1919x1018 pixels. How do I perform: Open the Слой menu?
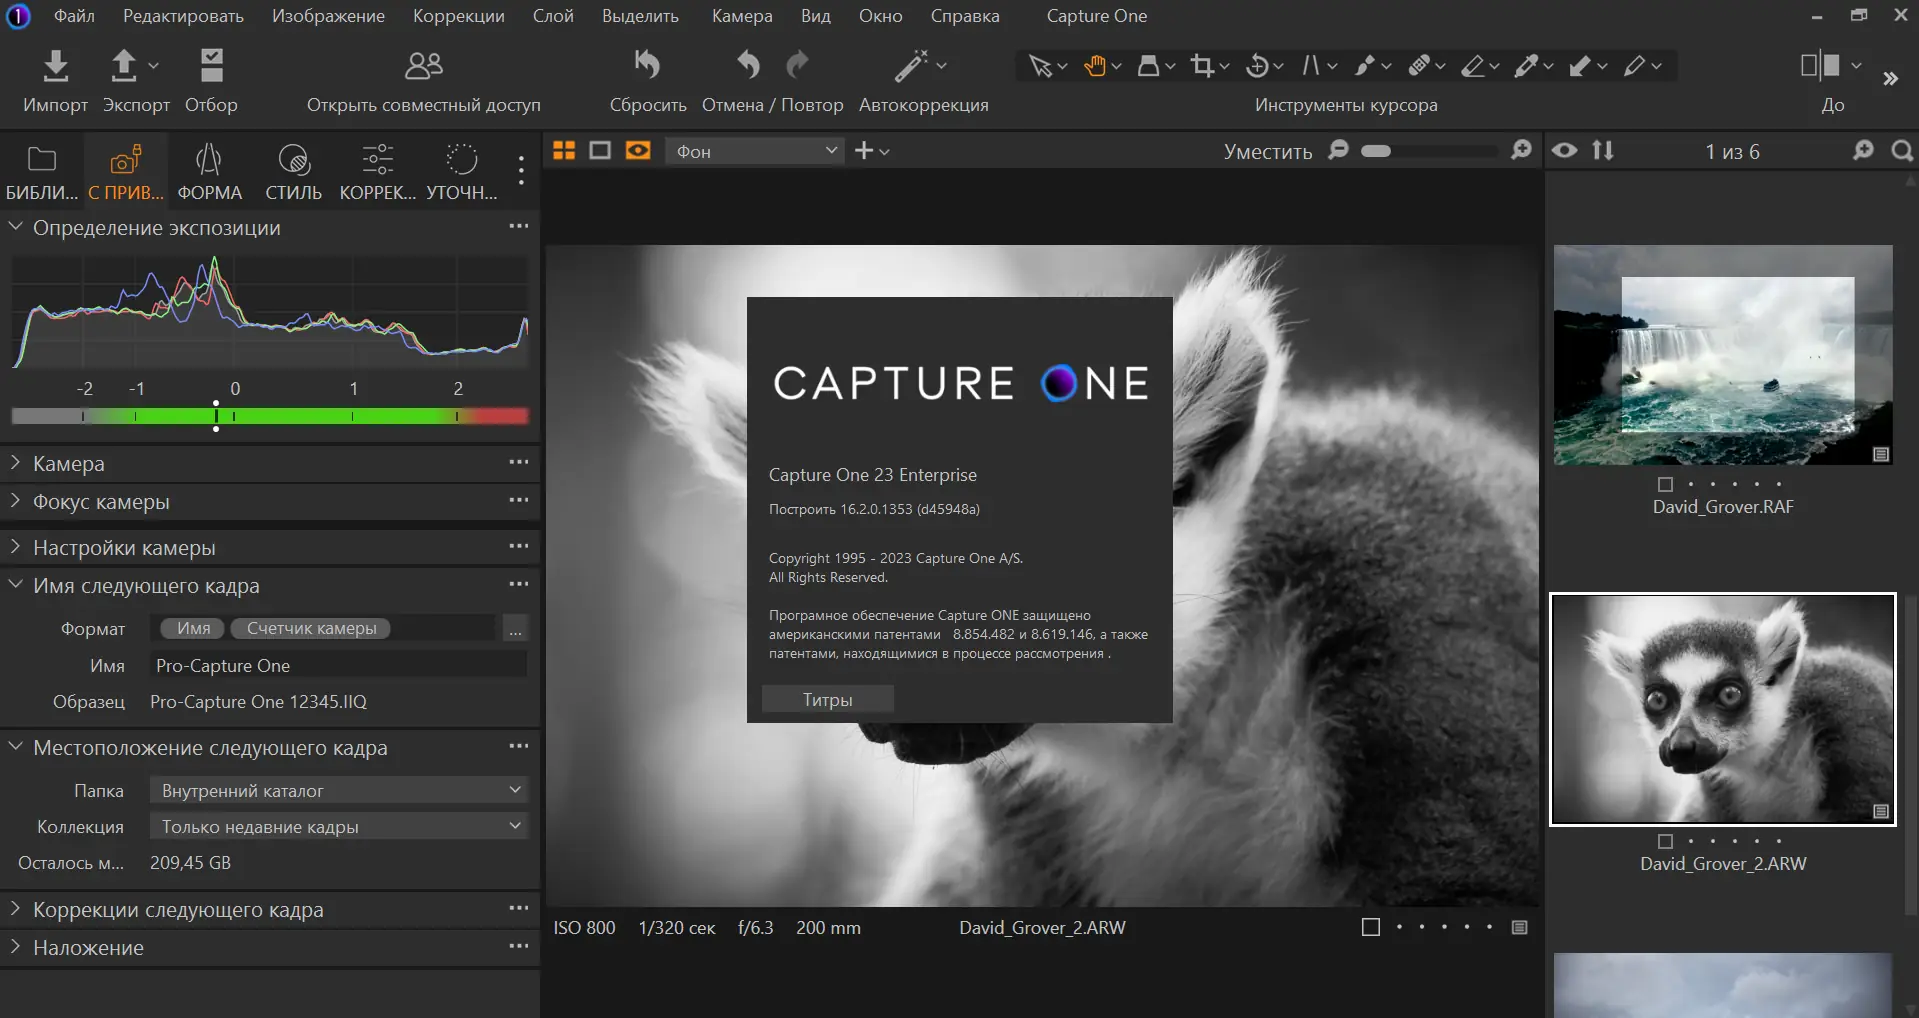point(553,16)
